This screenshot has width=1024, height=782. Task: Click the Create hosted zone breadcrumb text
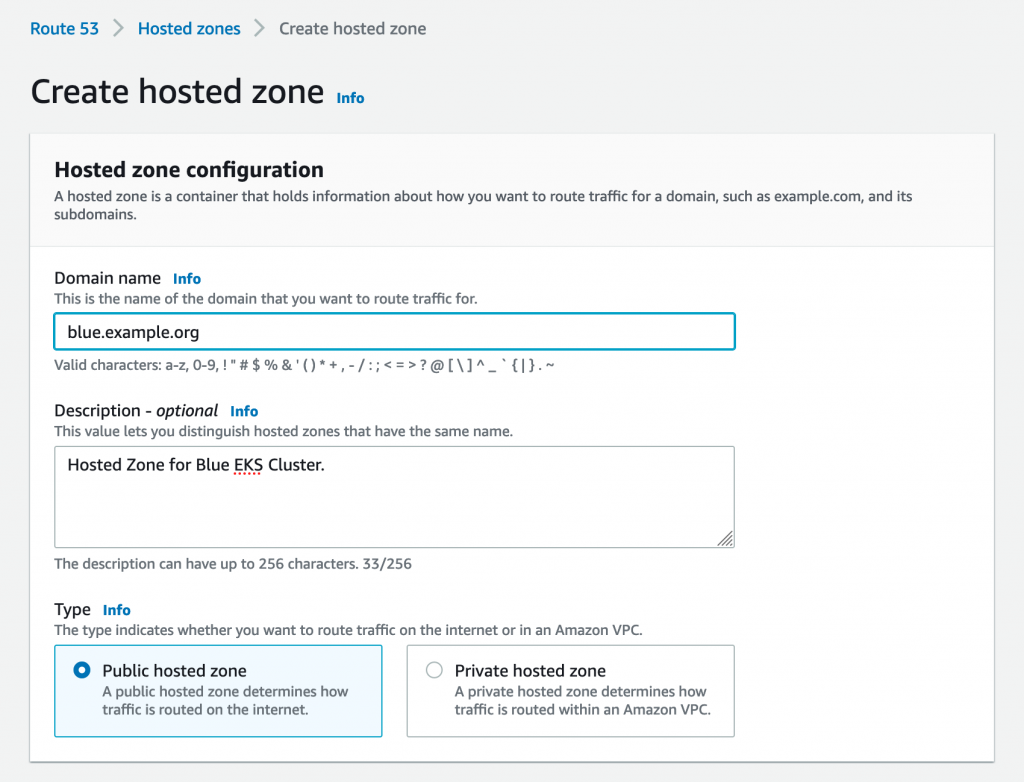(x=353, y=29)
